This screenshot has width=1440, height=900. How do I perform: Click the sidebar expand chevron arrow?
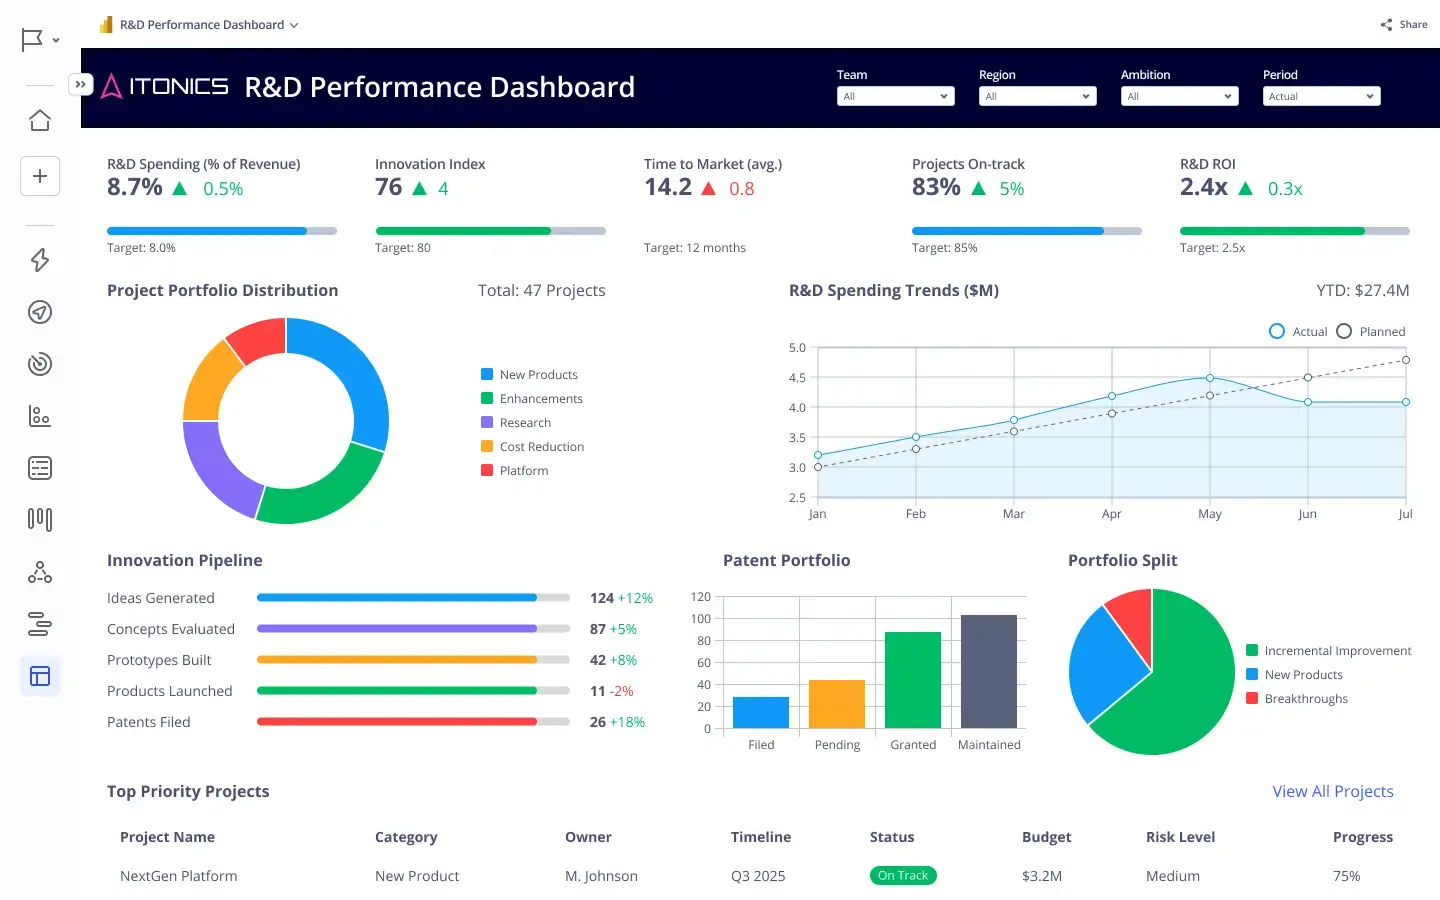(x=81, y=84)
